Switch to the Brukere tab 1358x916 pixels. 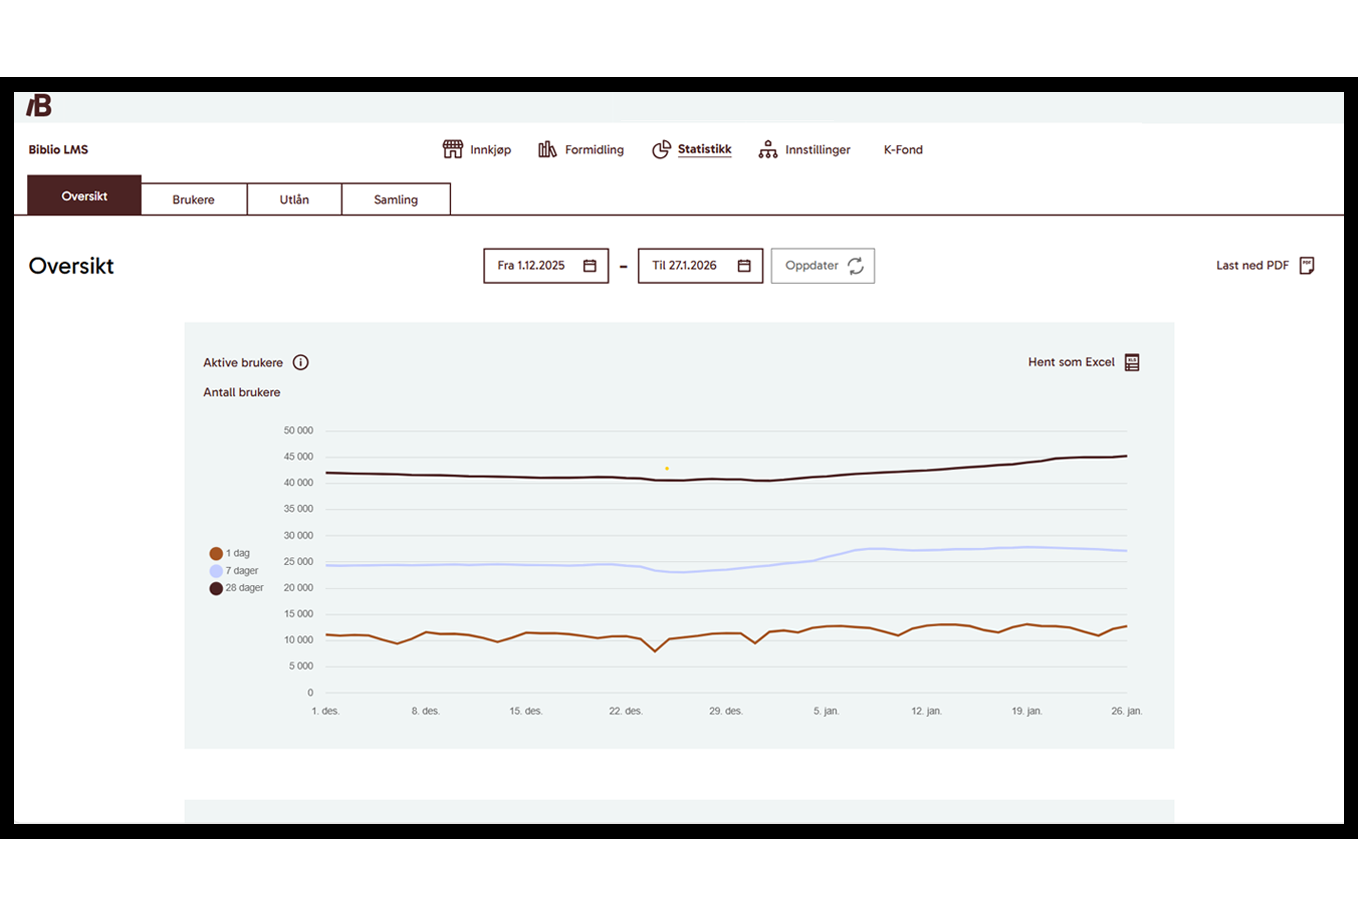pyautogui.click(x=193, y=199)
